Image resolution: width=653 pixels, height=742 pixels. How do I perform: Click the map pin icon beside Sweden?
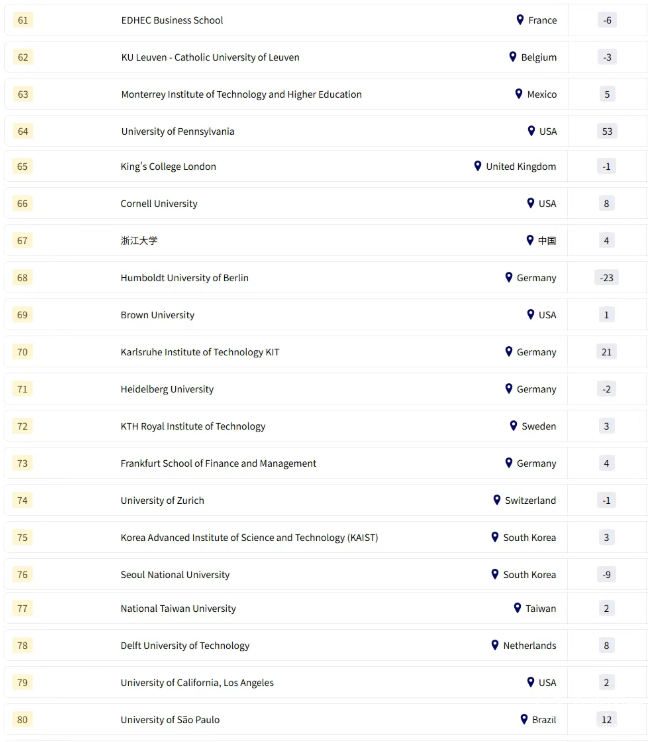coord(514,426)
